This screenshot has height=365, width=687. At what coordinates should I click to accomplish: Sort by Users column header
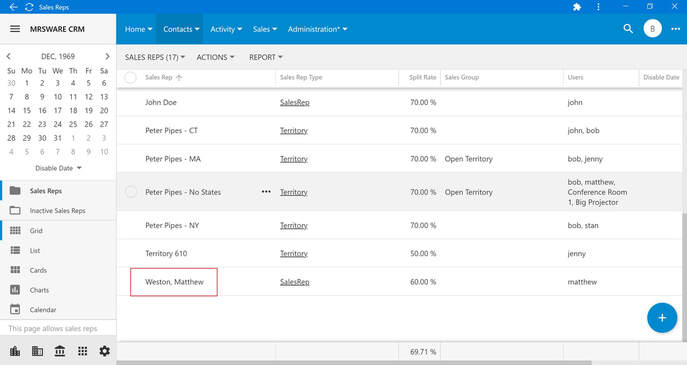[x=575, y=78]
